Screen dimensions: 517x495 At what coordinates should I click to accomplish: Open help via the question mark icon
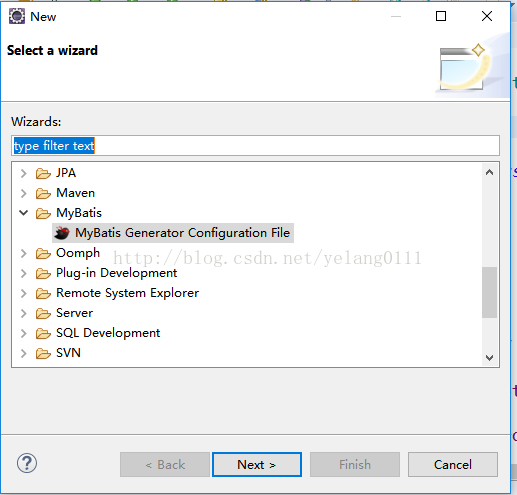tap(27, 463)
